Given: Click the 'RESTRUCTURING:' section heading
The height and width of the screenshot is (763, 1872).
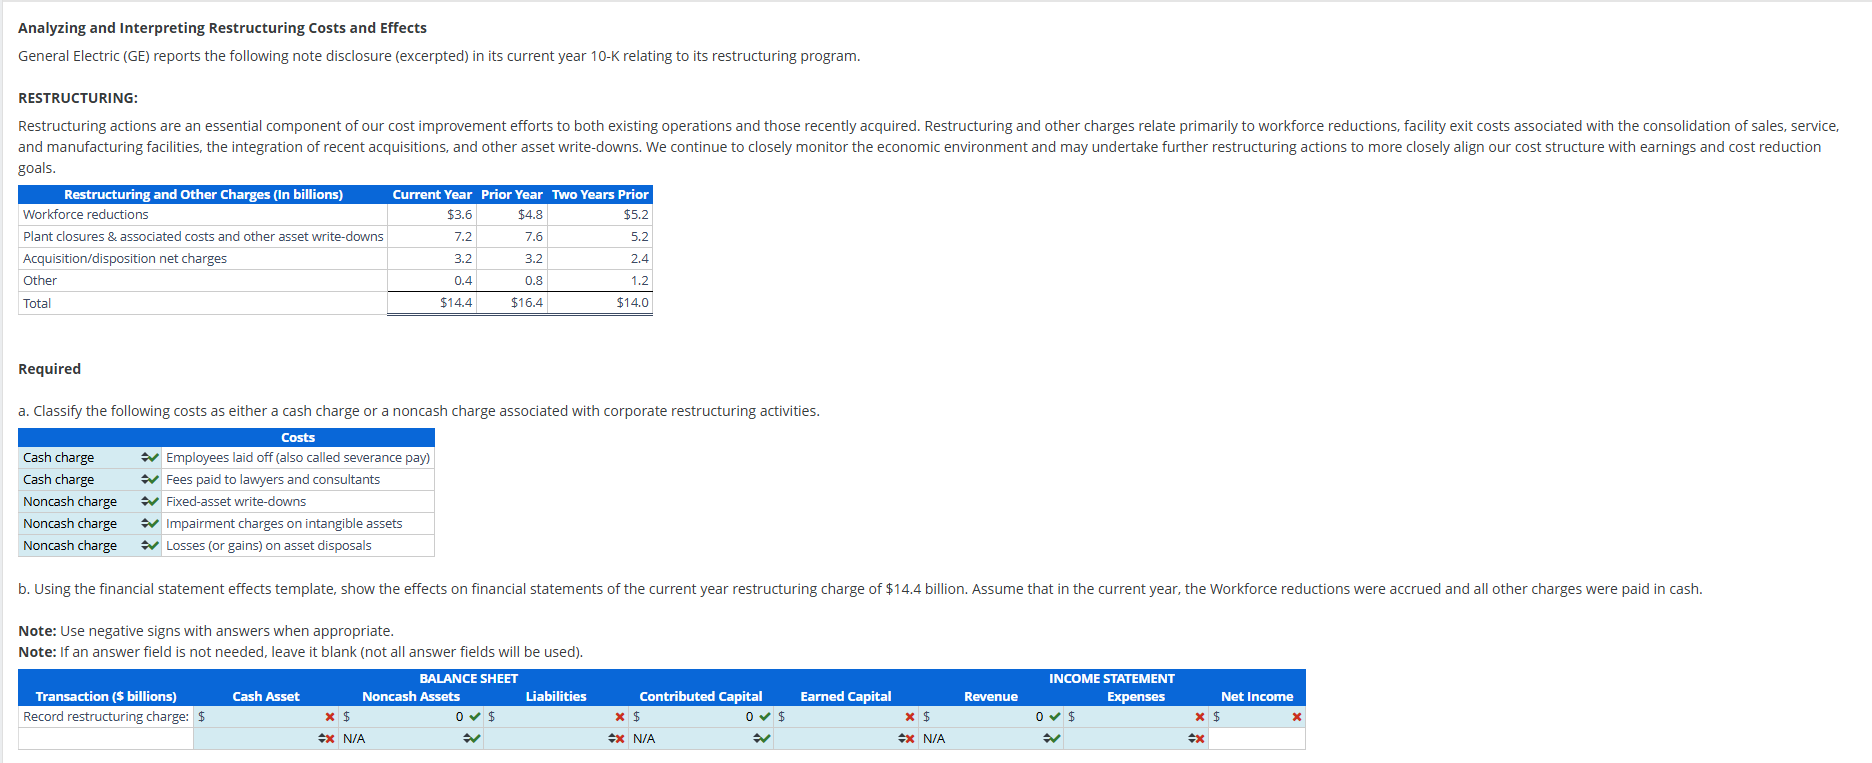Looking at the screenshot, I should 78,98.
